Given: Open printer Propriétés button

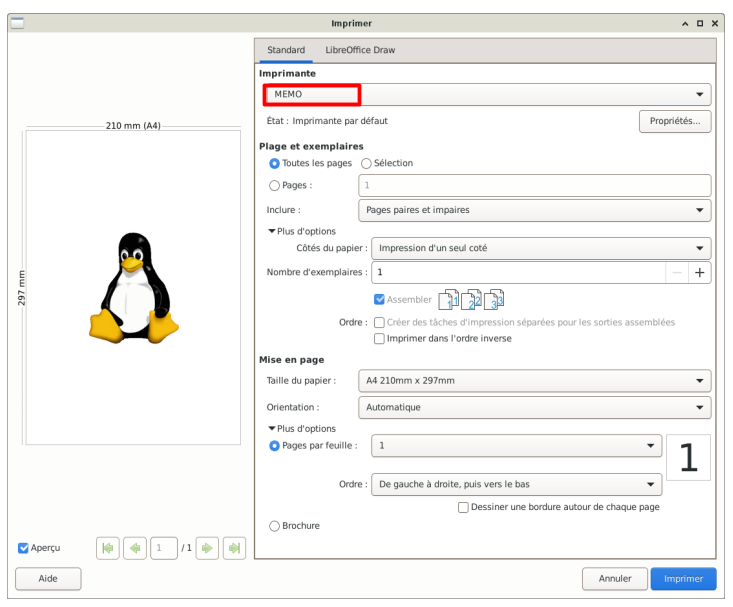Looking at the screenshot, I should point(675,121).
